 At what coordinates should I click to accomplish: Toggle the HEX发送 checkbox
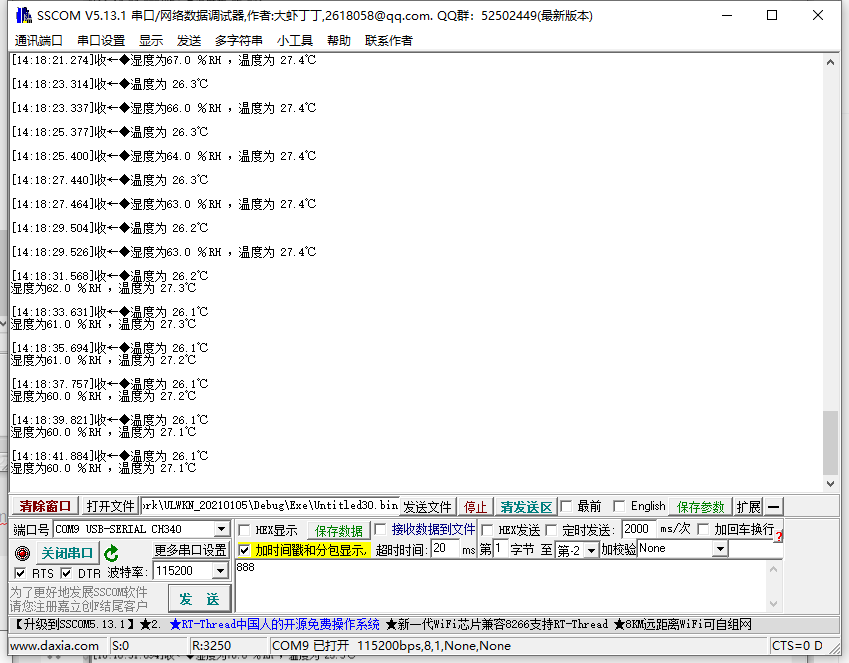[x=487, y=530]
